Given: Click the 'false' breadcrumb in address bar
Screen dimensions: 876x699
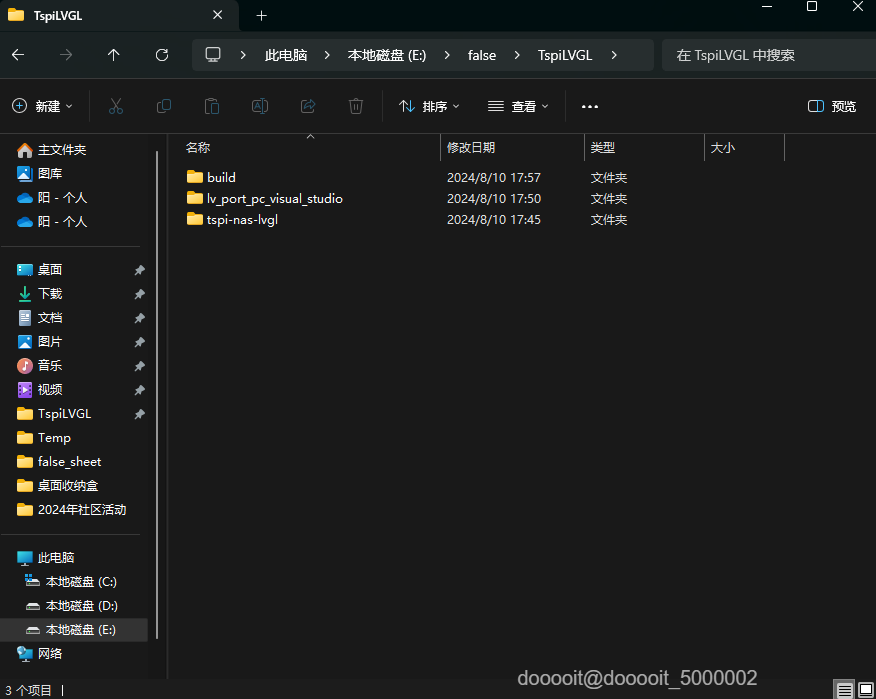Looking at the screenshot, I should click(482, 55).
